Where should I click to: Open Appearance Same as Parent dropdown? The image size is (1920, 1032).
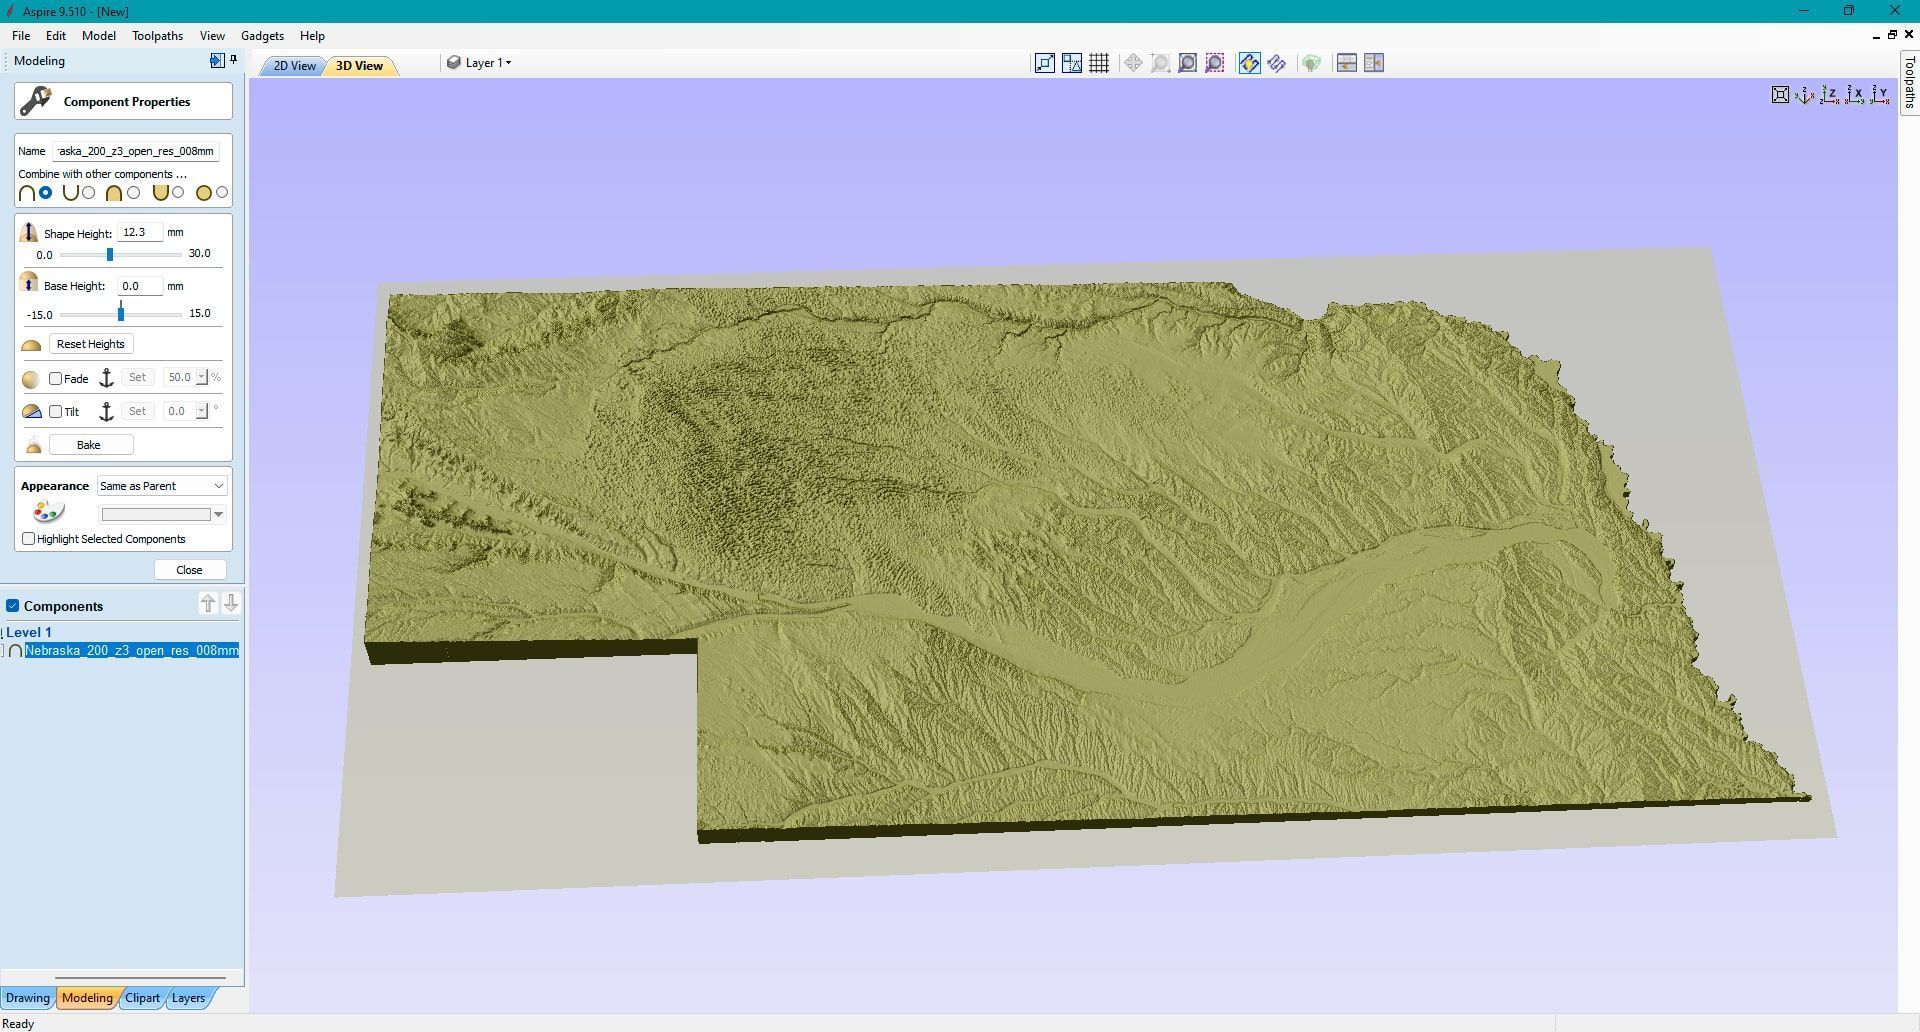[x=162, y=486]
